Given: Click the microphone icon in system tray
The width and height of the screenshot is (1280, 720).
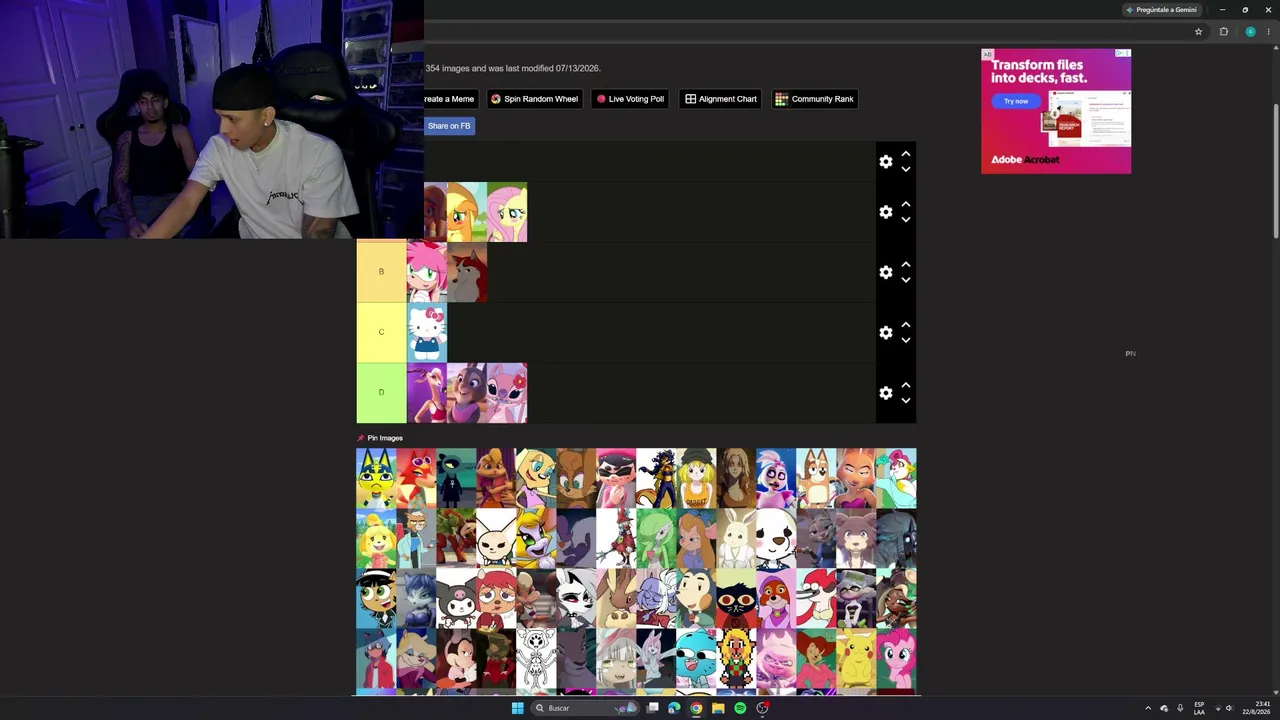Looking at the screenshot, I should coord(1180,708).
